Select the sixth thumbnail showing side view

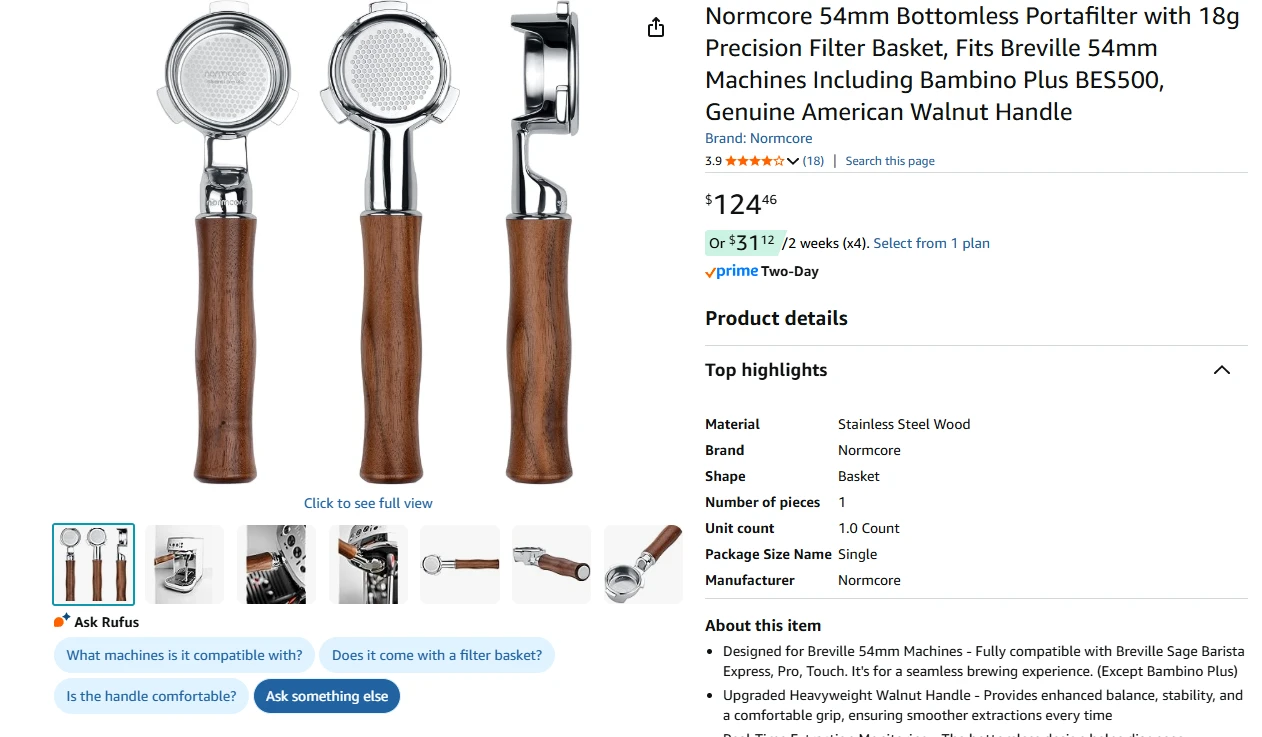pyautogui.click(x=552, y=565)
